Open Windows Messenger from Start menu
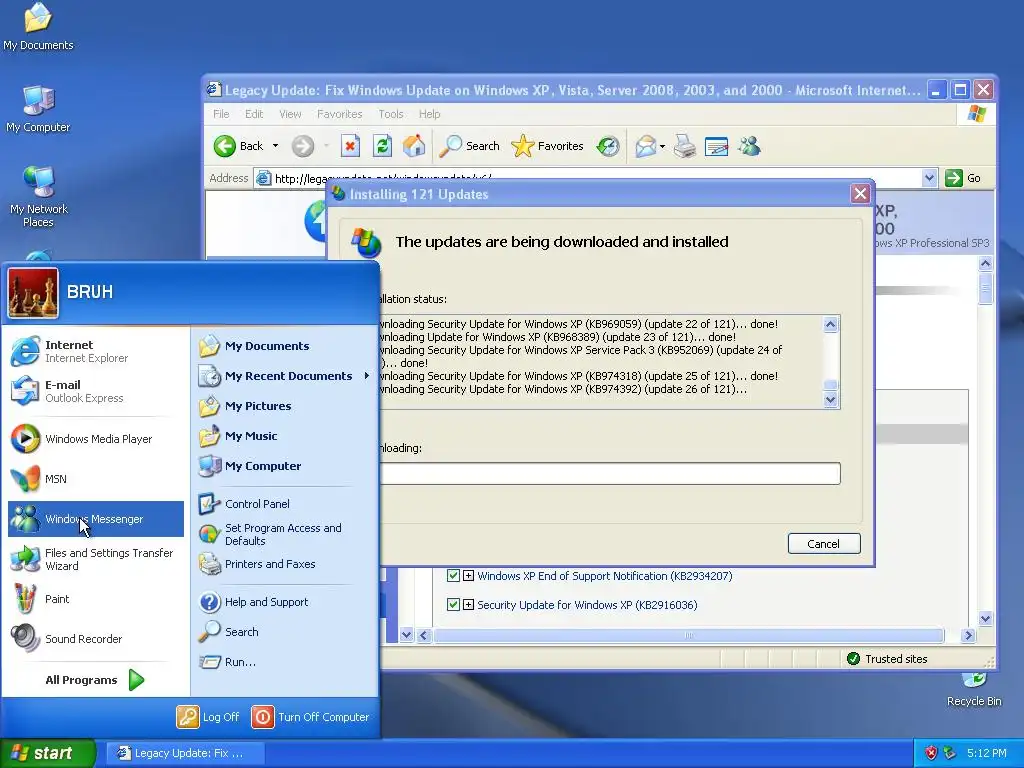Screen dimensions: 1024x768 tap(96, 519)
